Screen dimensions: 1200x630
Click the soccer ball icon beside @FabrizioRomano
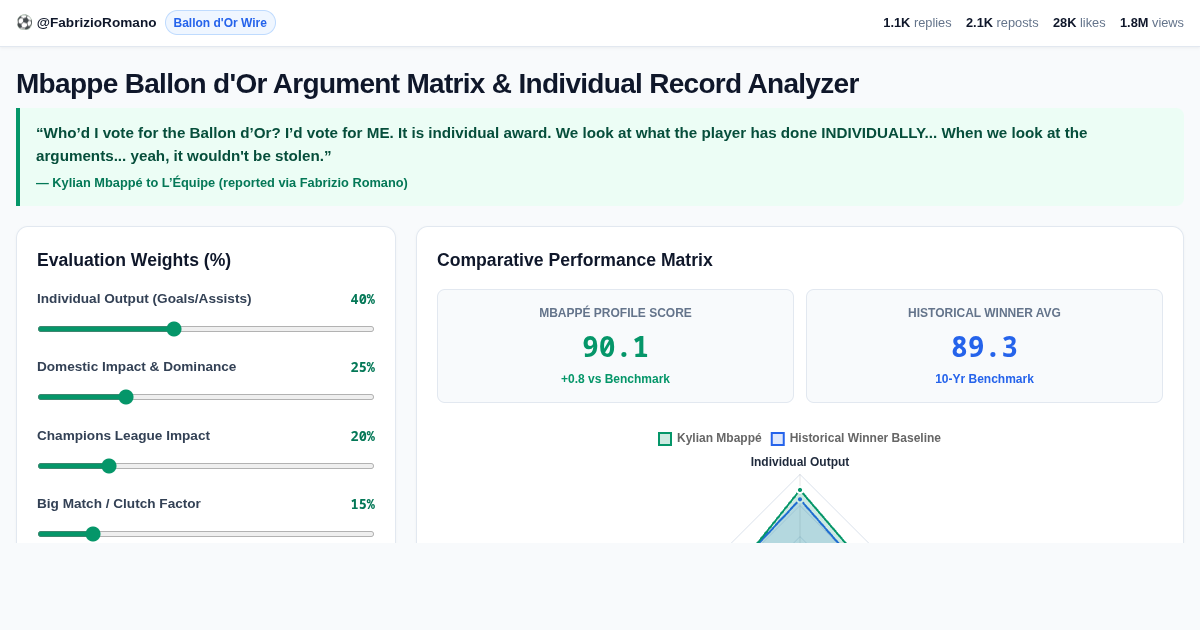(x=24, y=22)
